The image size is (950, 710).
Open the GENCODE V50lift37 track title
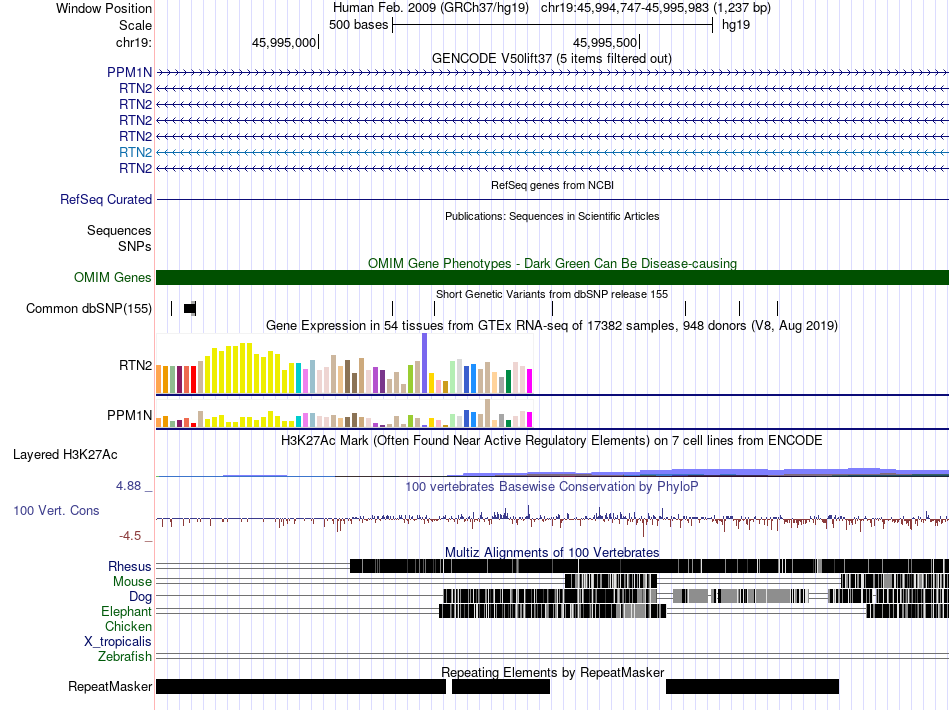551,58
